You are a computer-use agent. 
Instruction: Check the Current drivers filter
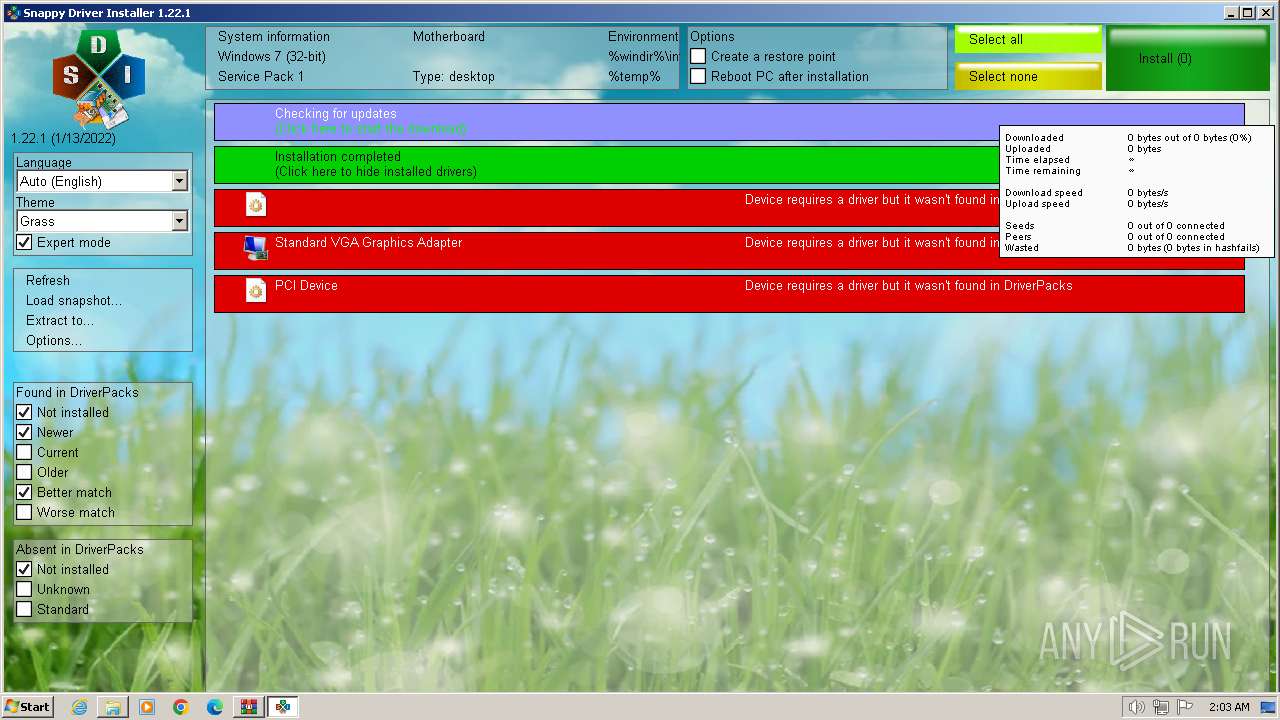point(24,453)
